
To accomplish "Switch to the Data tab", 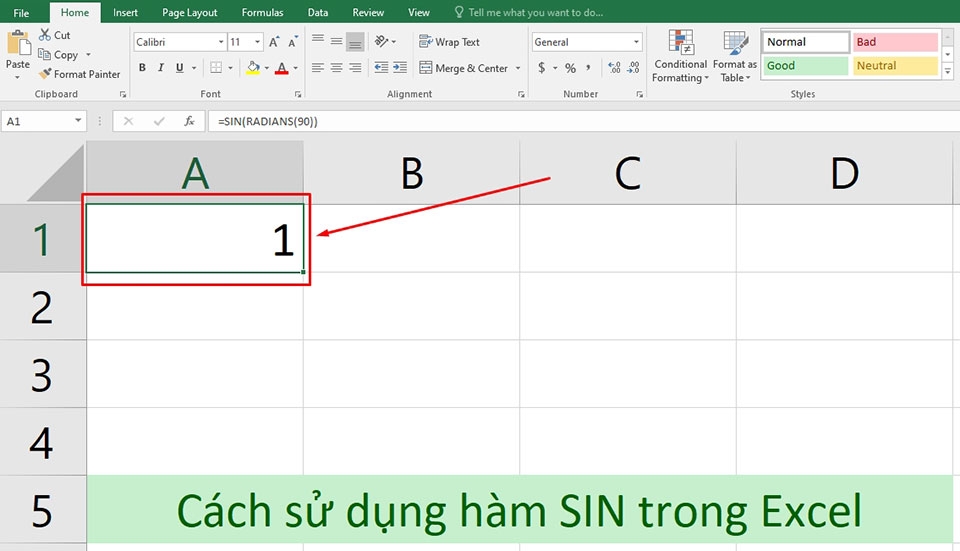I will point(317,12).
